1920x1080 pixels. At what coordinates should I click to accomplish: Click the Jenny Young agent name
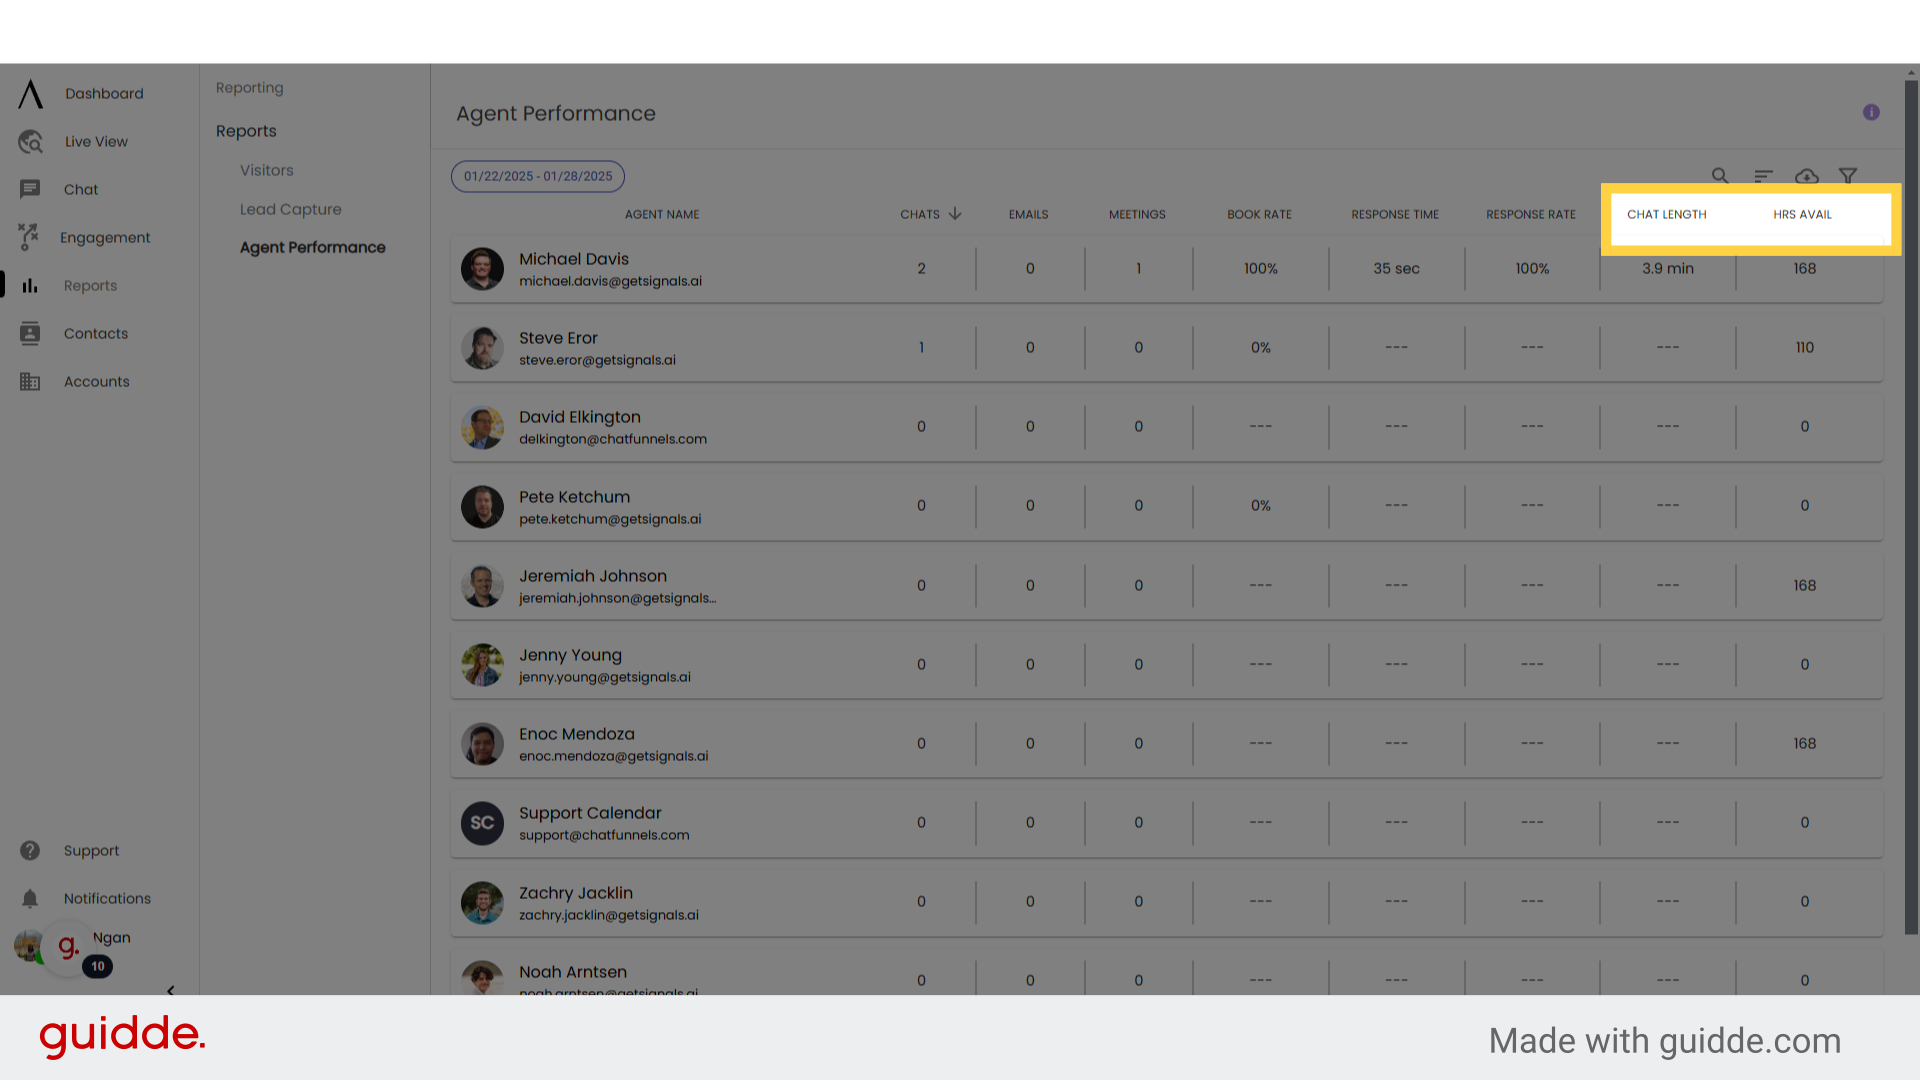tap(570, 655)
